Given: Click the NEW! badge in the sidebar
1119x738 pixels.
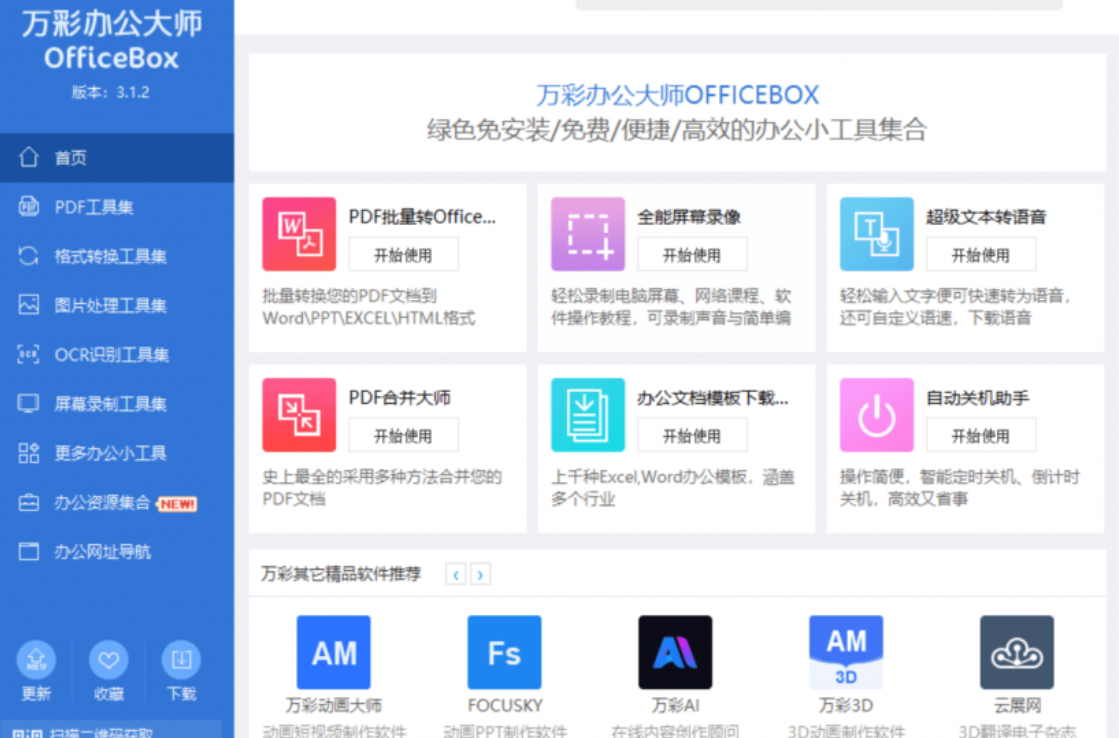Looking at the screenshot, I should click(177, 504).
